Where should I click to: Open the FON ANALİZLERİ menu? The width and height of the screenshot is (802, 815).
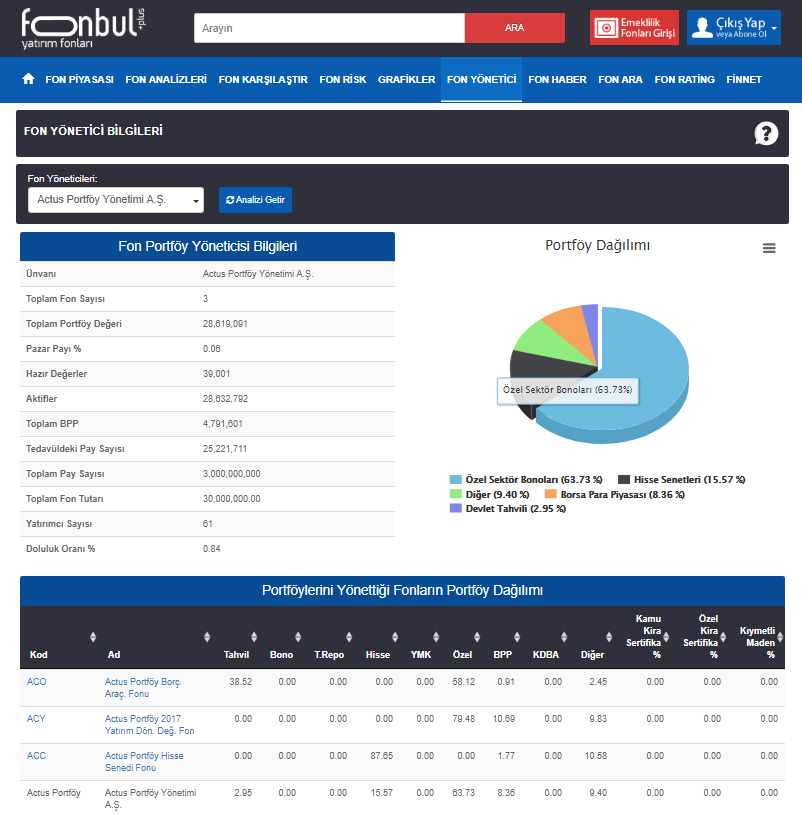coord(166,80)
